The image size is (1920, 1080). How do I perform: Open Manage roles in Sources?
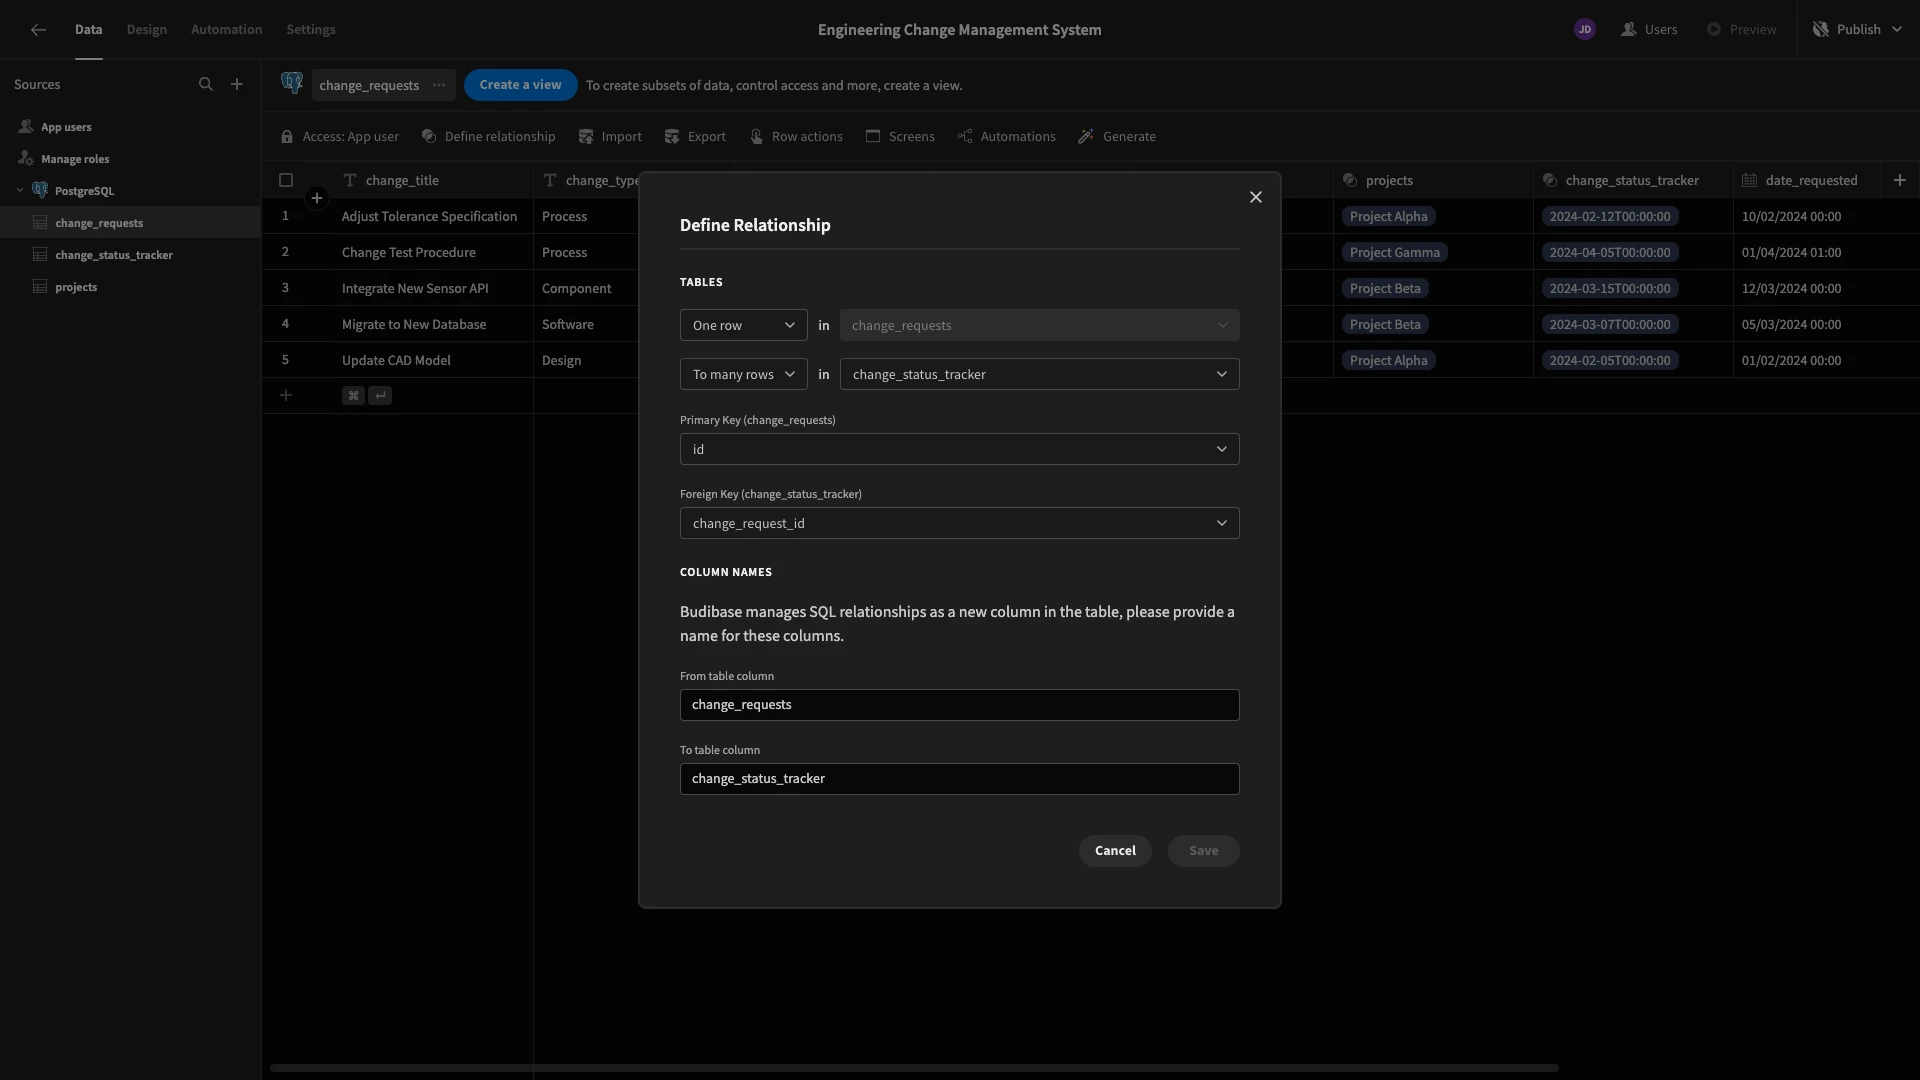(130, 159)
